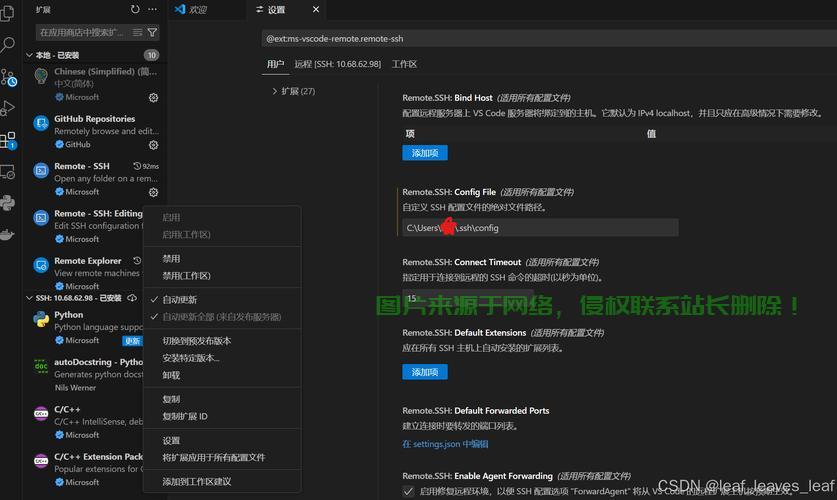Open manage gear for Remote - SSH
The image size is (837, 500).
pos(153,192)
